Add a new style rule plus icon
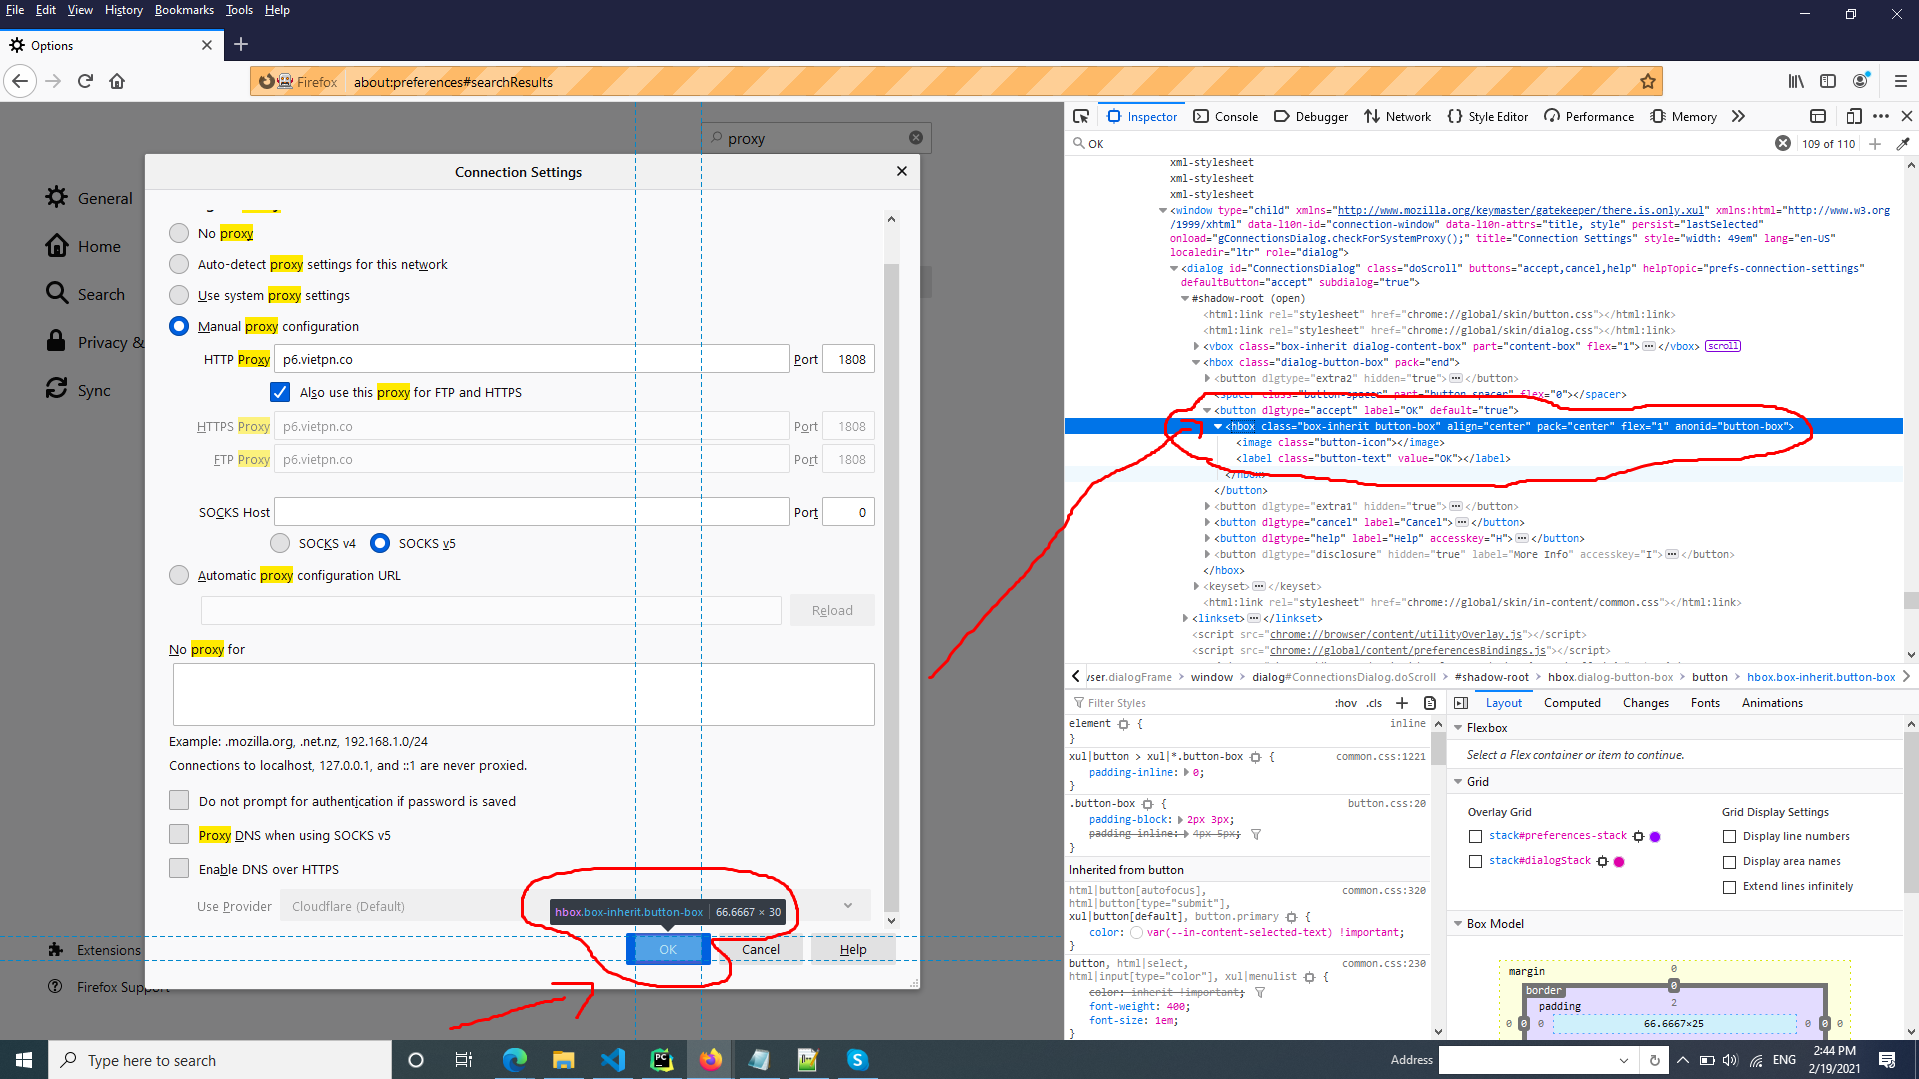 pyautogui.click(x=1402, y=703)
